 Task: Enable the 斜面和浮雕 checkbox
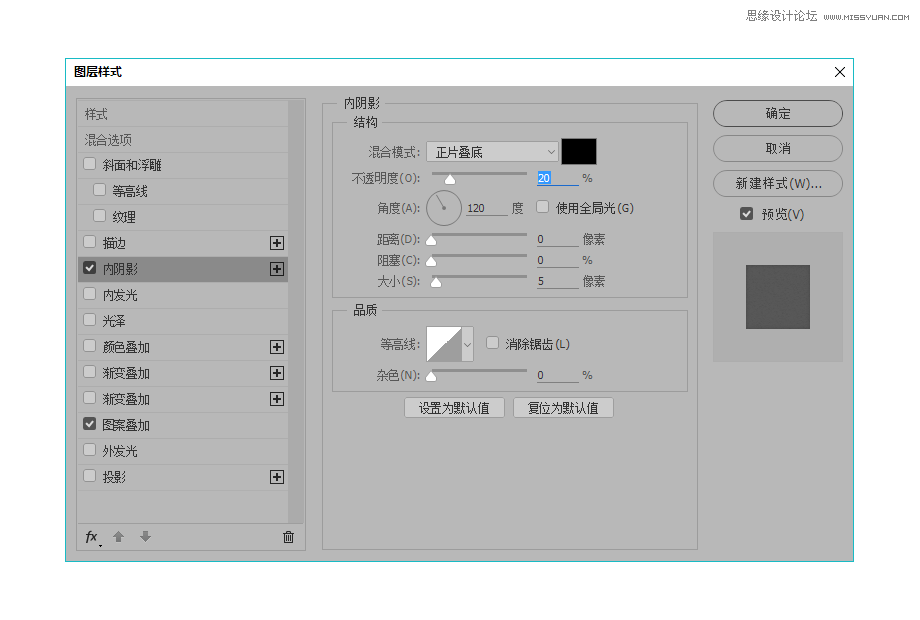(90, 164)
